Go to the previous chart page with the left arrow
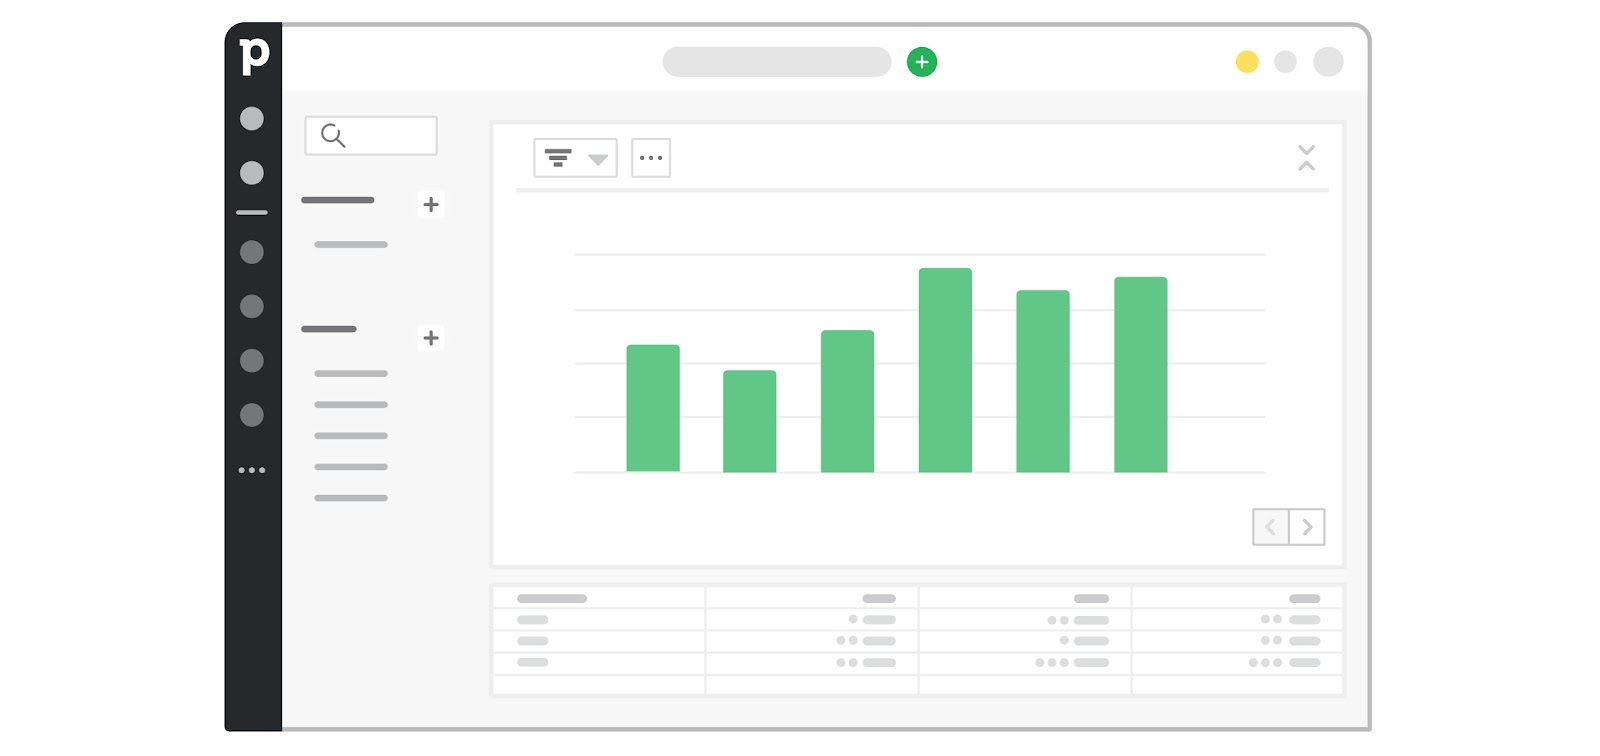 1271,527
